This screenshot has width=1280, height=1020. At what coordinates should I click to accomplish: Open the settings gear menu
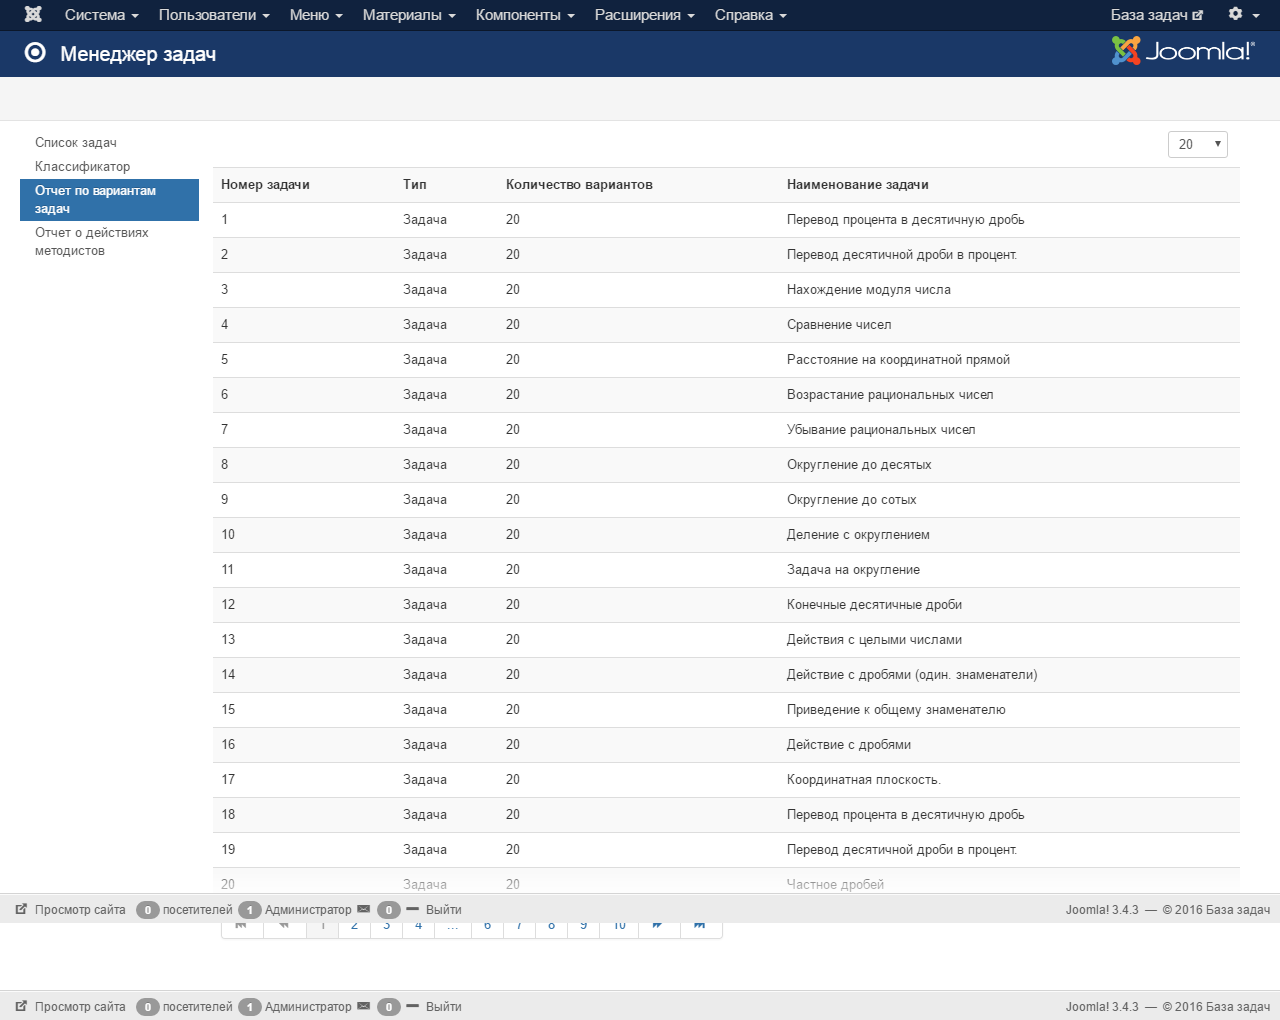pos(1244,14)
